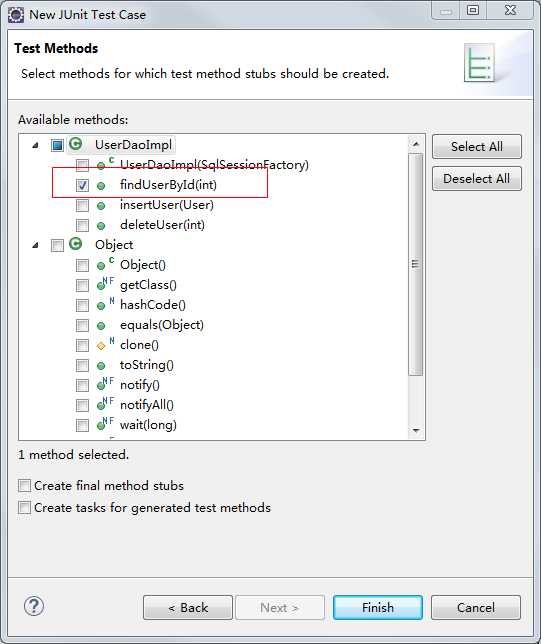
Task: Select the Object class label
Action: click(x=114, y=245)
